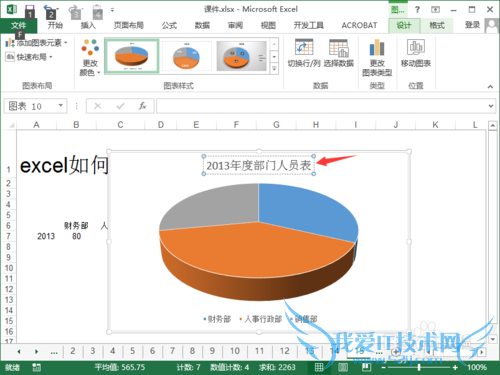Viewport: 500px width, 375px height.
Task: Switch to Developer (开发工具) tab
Action: [309, 25]
